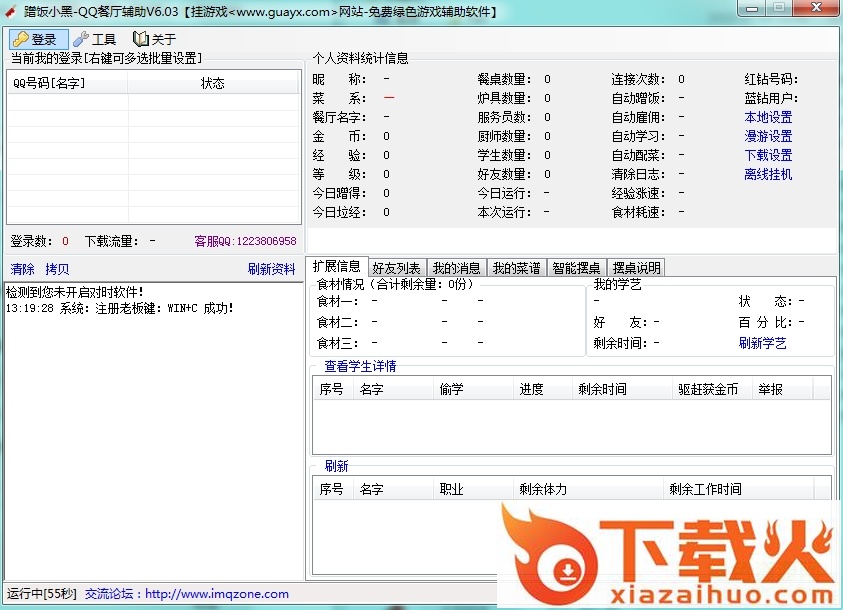Click the 职业 column header
The image size is (843, 610).
click(x=473, y=489)
